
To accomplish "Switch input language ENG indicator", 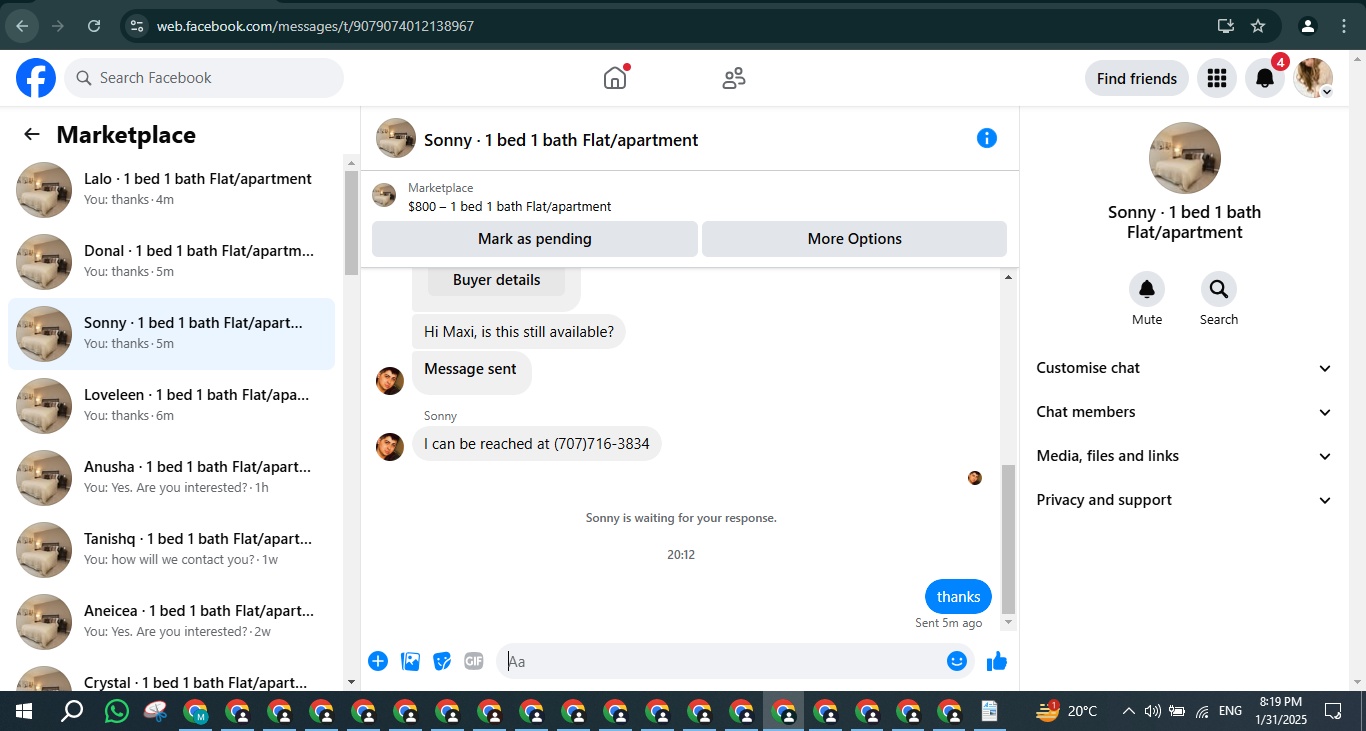I will [1231, 711].
